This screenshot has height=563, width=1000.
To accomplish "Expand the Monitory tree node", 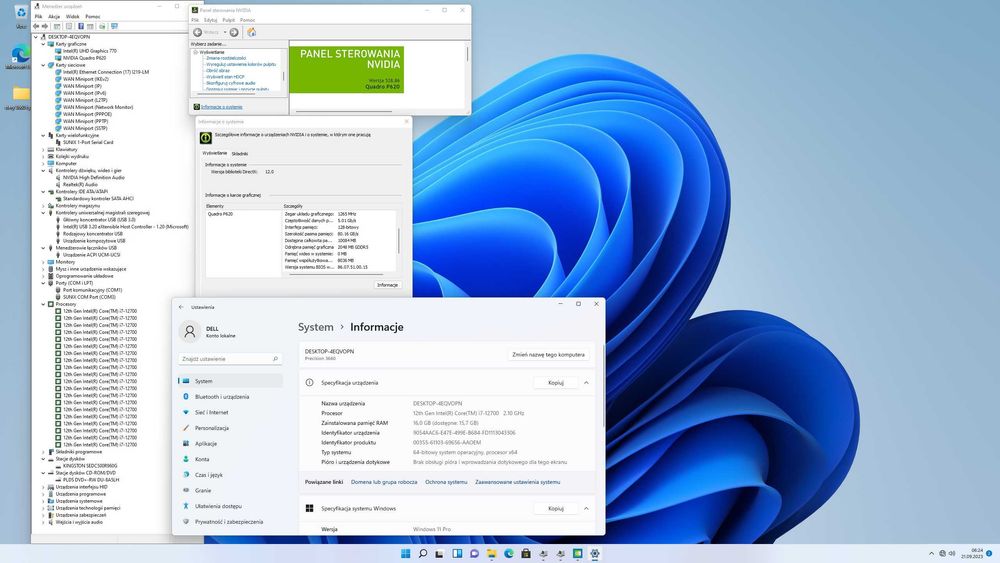I will click(43, 261).
